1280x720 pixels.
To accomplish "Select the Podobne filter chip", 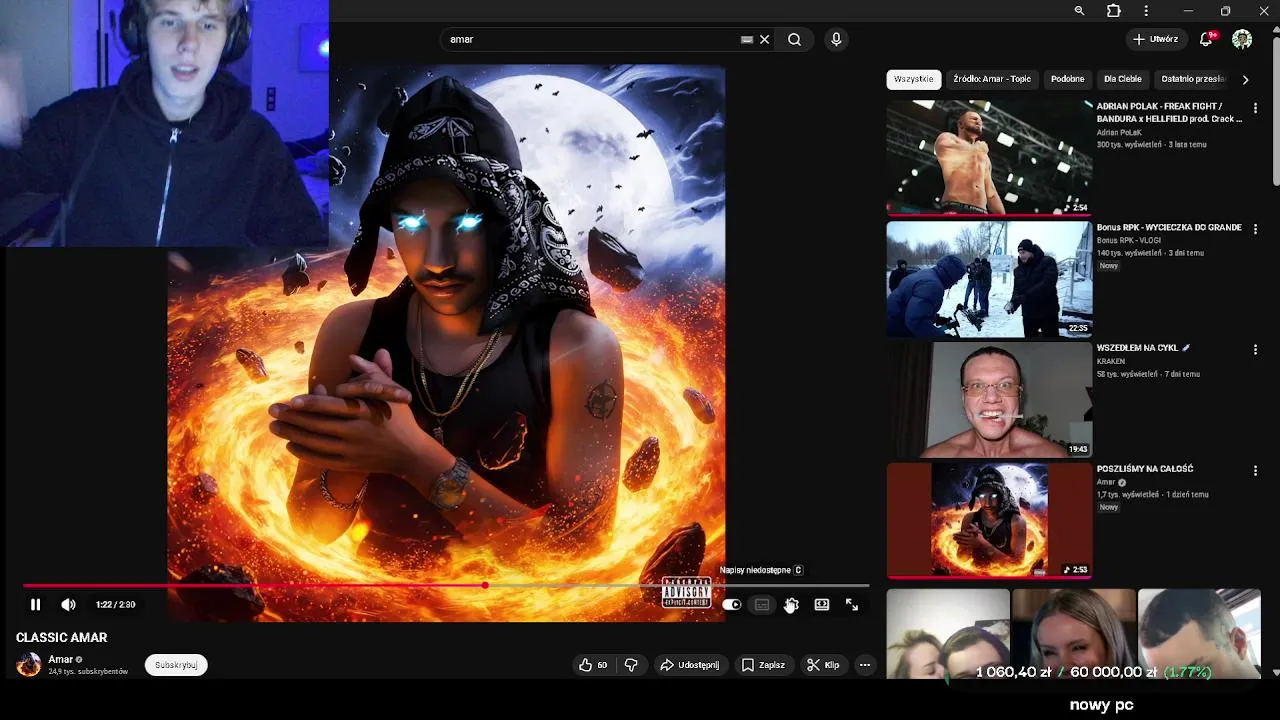I will coord(1068,79).
